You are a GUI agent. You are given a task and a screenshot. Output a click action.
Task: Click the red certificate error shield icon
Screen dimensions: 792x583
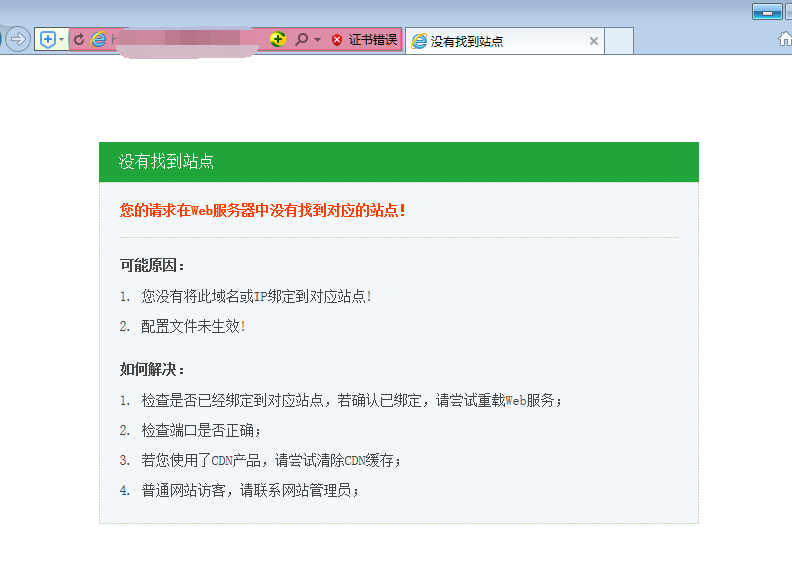pos(337,40)
